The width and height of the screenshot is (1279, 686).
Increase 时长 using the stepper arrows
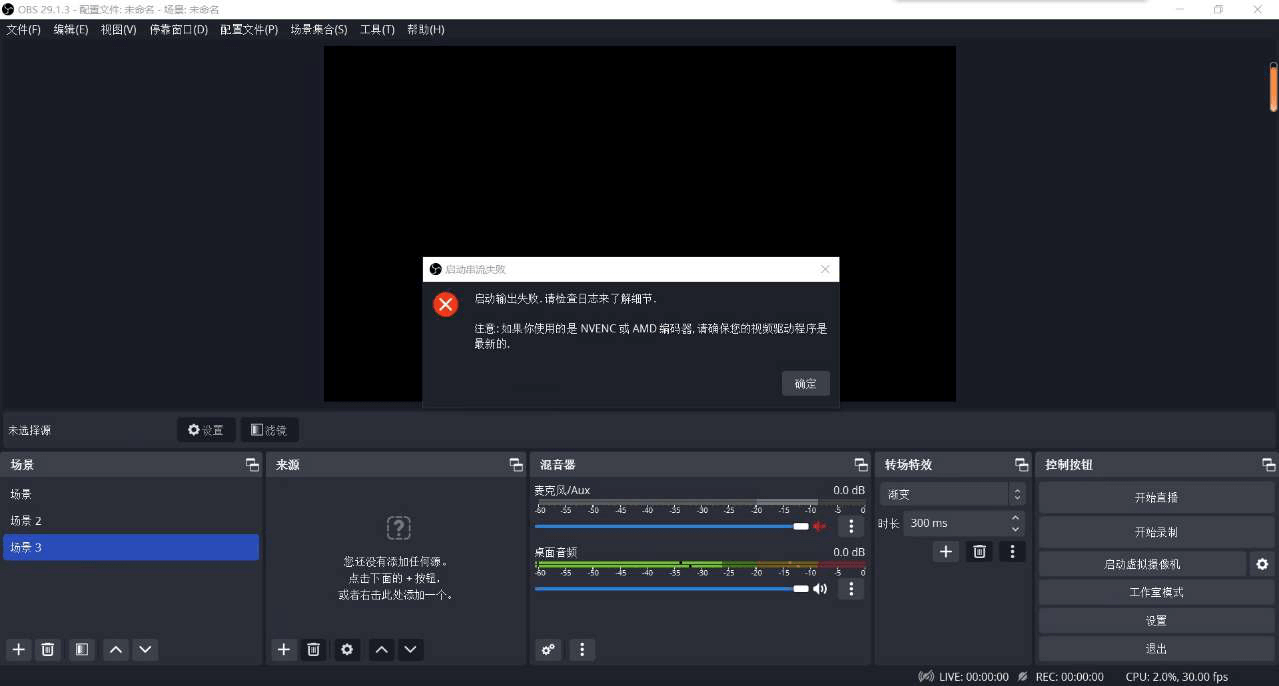click(x=1013, y=518)
